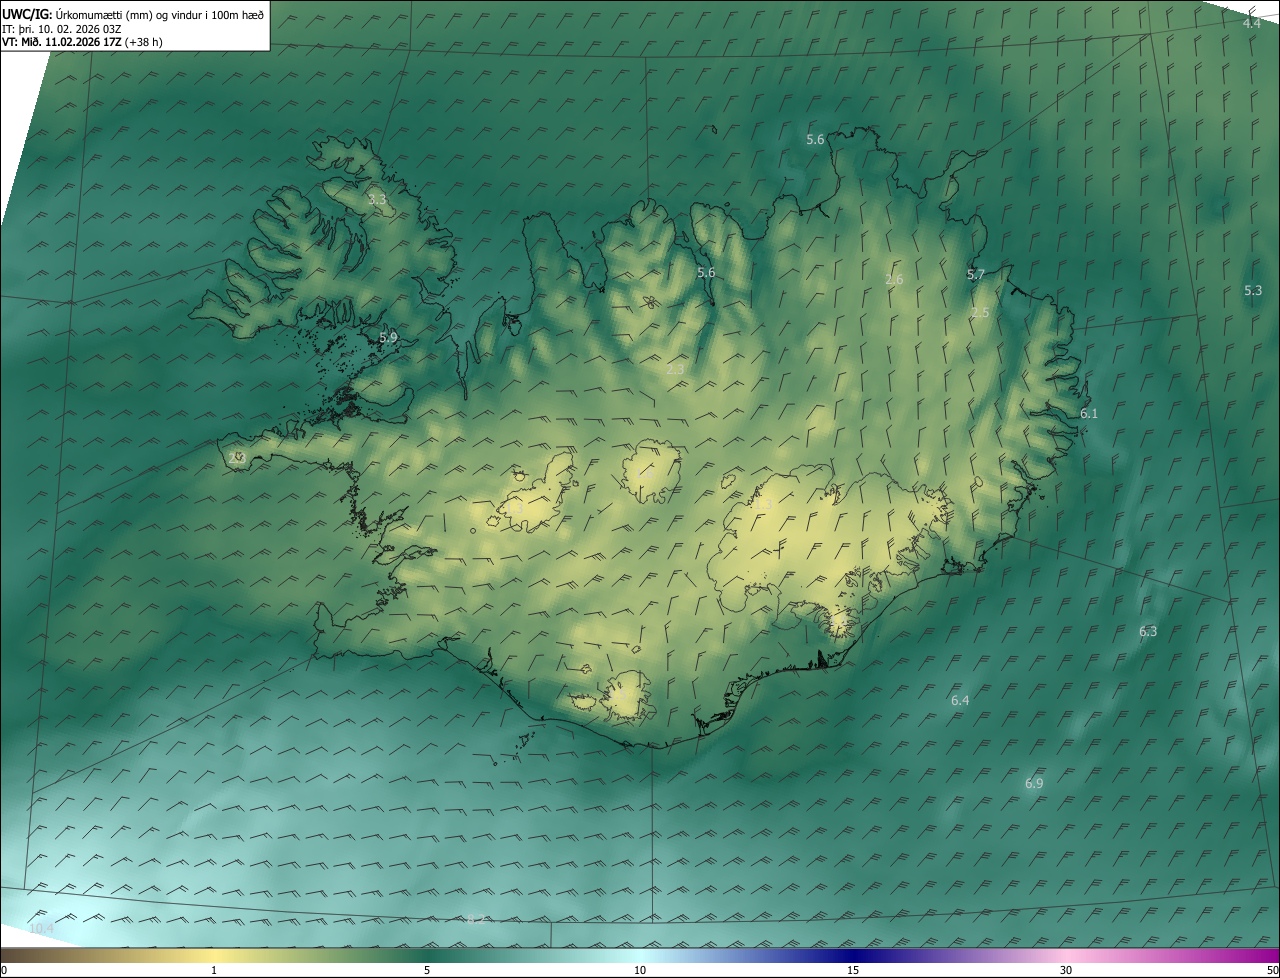Select the colorbar tick label 15
The height and width of the screenshot is (978, 1280).
pos(853,970)
